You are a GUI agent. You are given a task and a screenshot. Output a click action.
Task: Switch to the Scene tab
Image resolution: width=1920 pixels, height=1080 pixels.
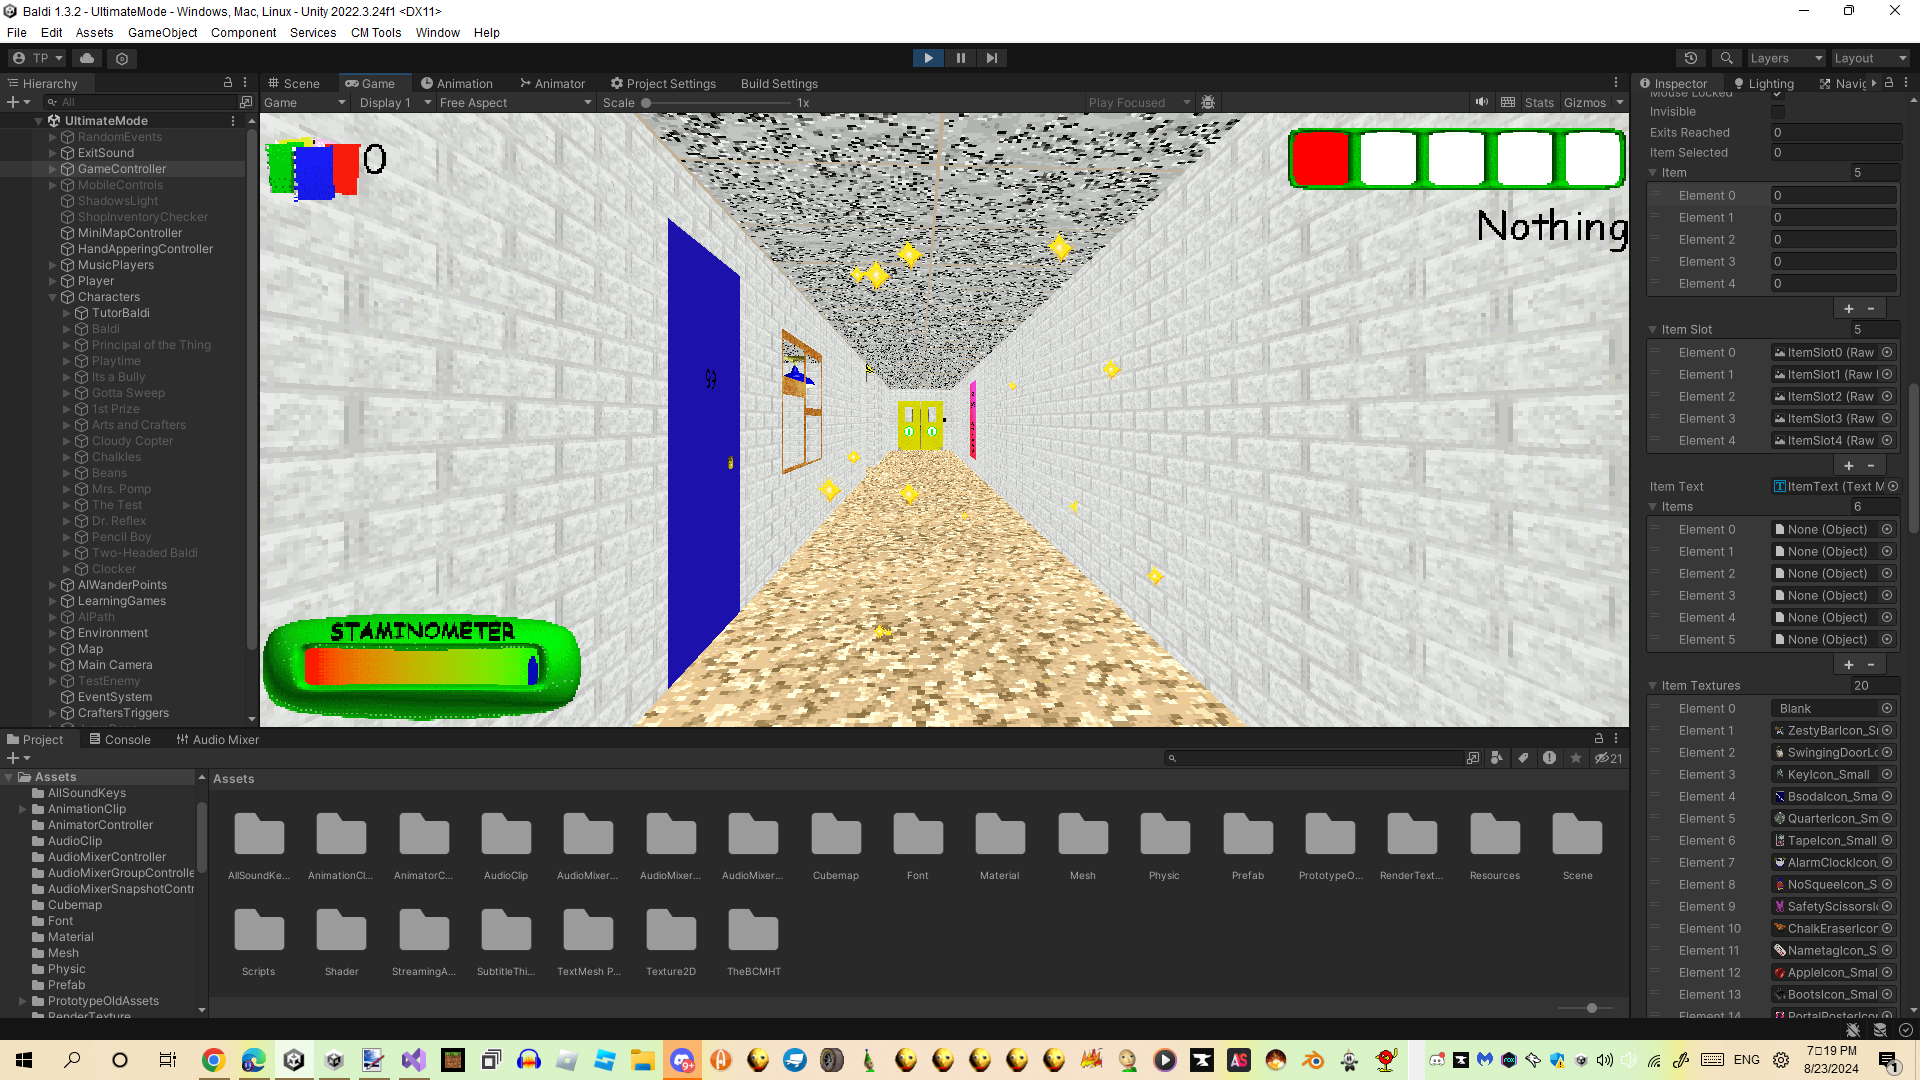[294, 83]
